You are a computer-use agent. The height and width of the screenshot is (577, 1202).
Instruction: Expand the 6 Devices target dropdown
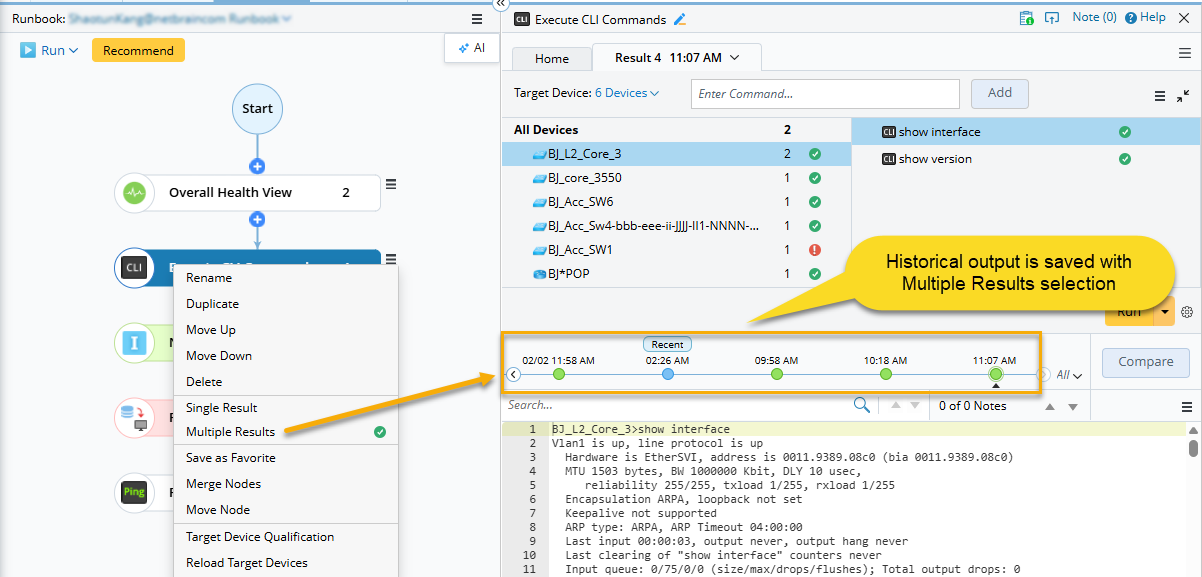coord(627,93)
